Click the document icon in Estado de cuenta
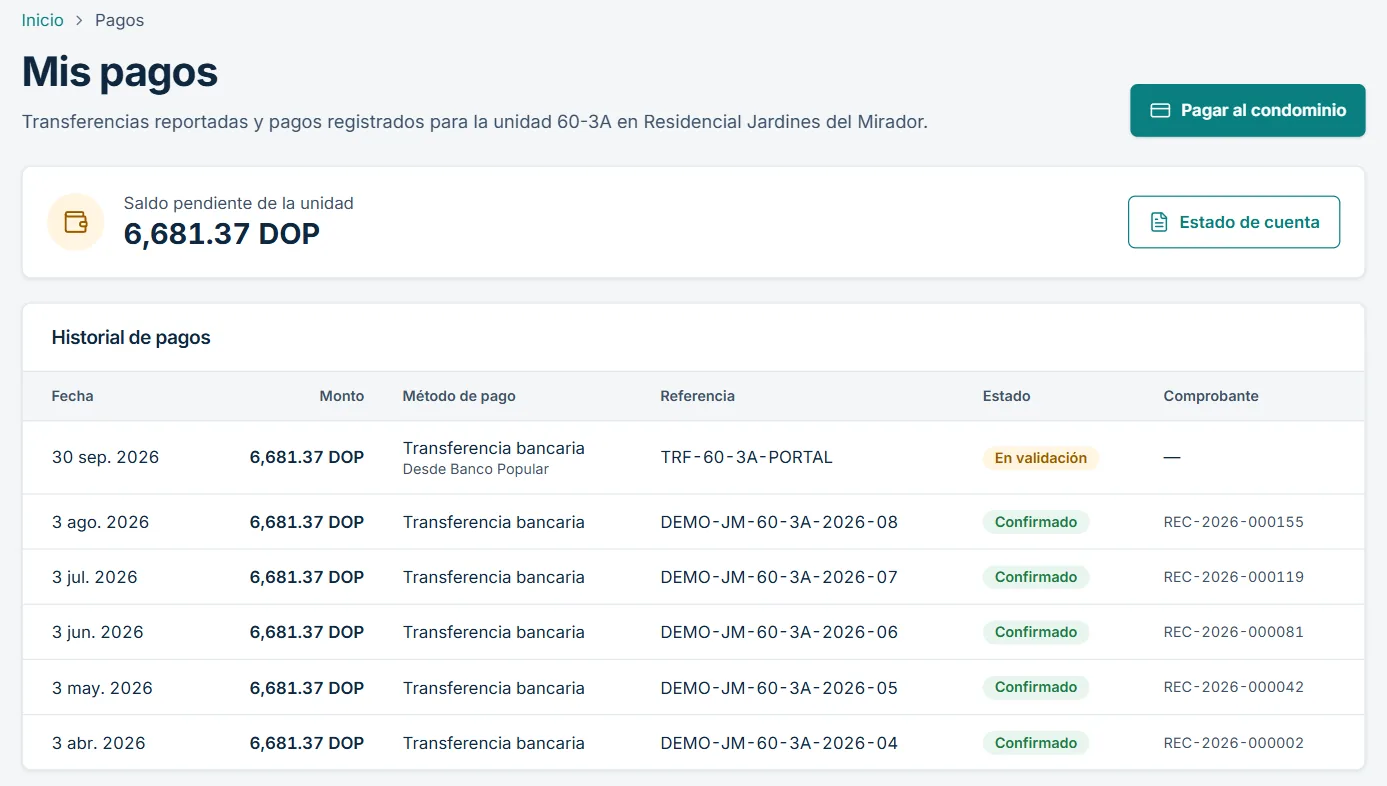The height and width of the screenshot is (786, 1387). (x=1159, y=222)
